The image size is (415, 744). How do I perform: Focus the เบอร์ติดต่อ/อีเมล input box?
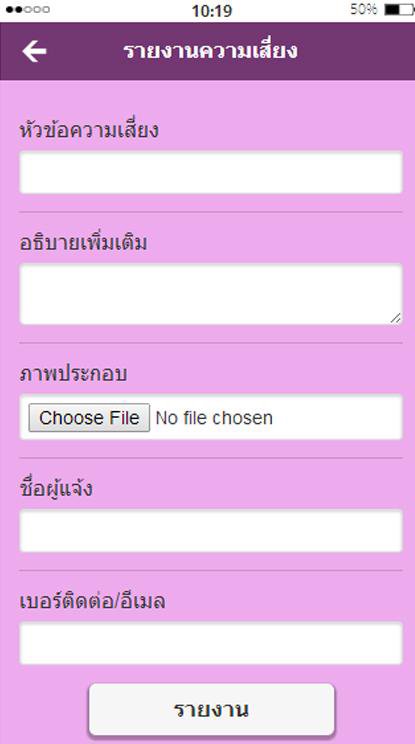click(211, 643)
